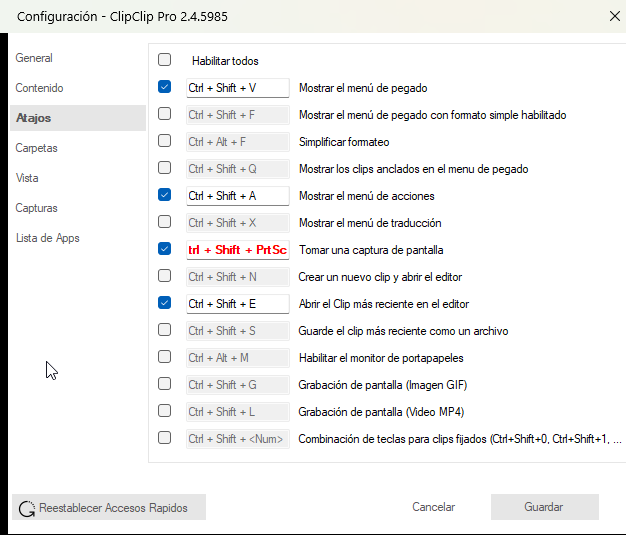Uncheck 'Mostrar el menú de acciones' checkbox

tap(165, 195)
